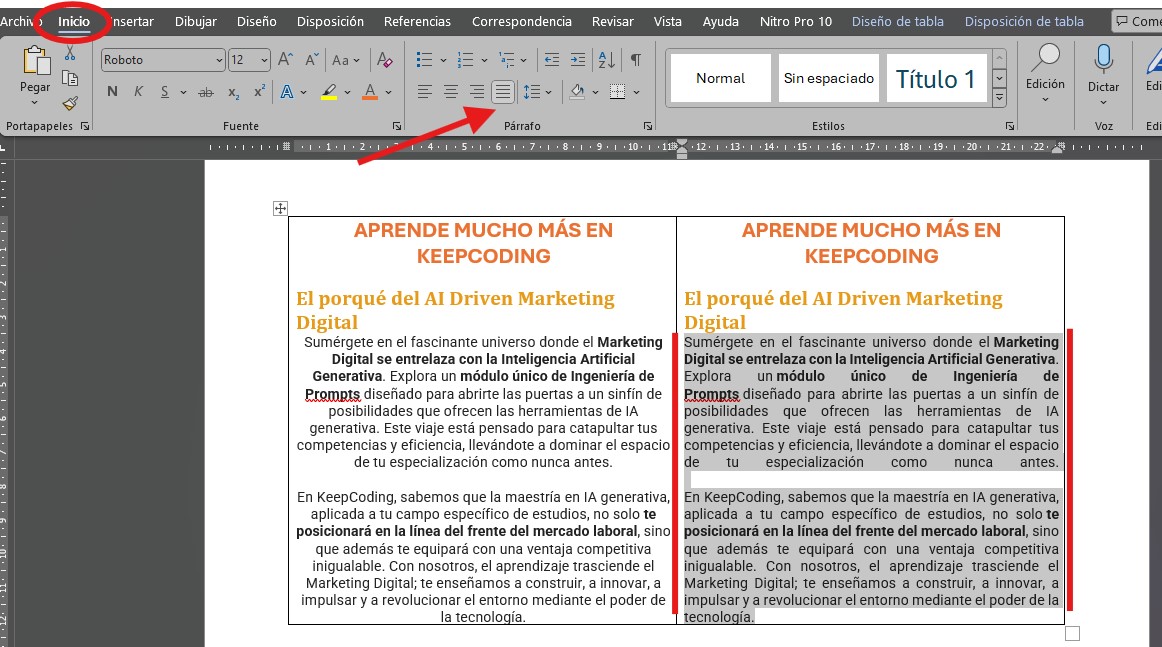Decrease paragraph indent
The width and height of the screenshot is (1162, 647).
(x=551, y=59)
